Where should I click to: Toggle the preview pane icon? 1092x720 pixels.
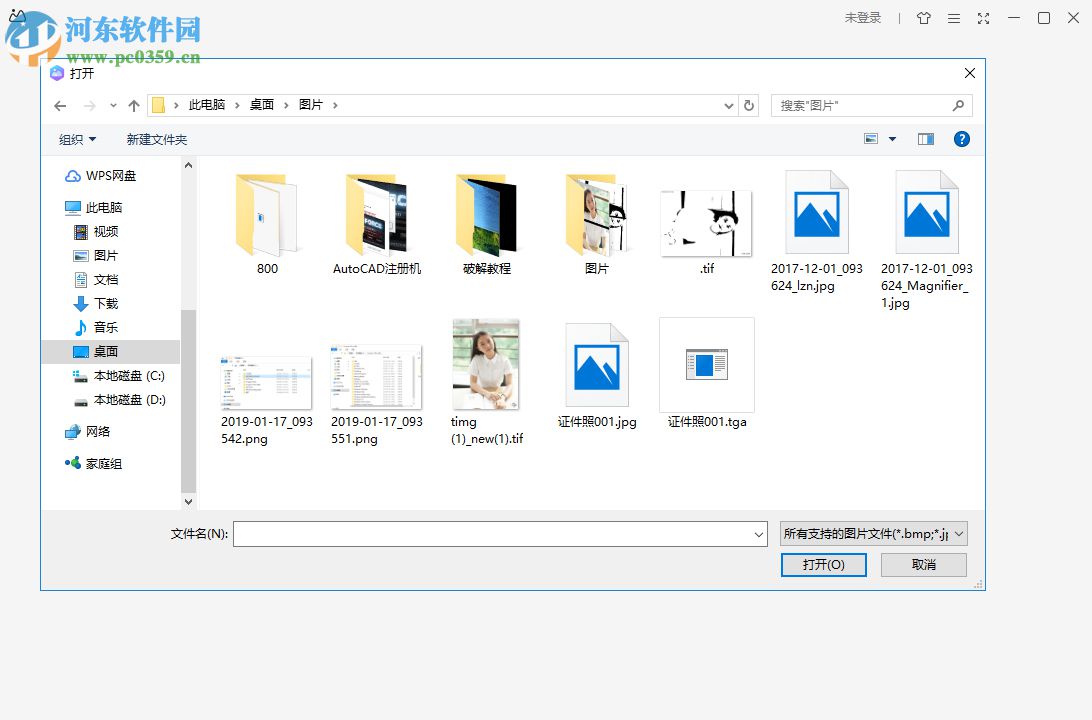(925, 139)
